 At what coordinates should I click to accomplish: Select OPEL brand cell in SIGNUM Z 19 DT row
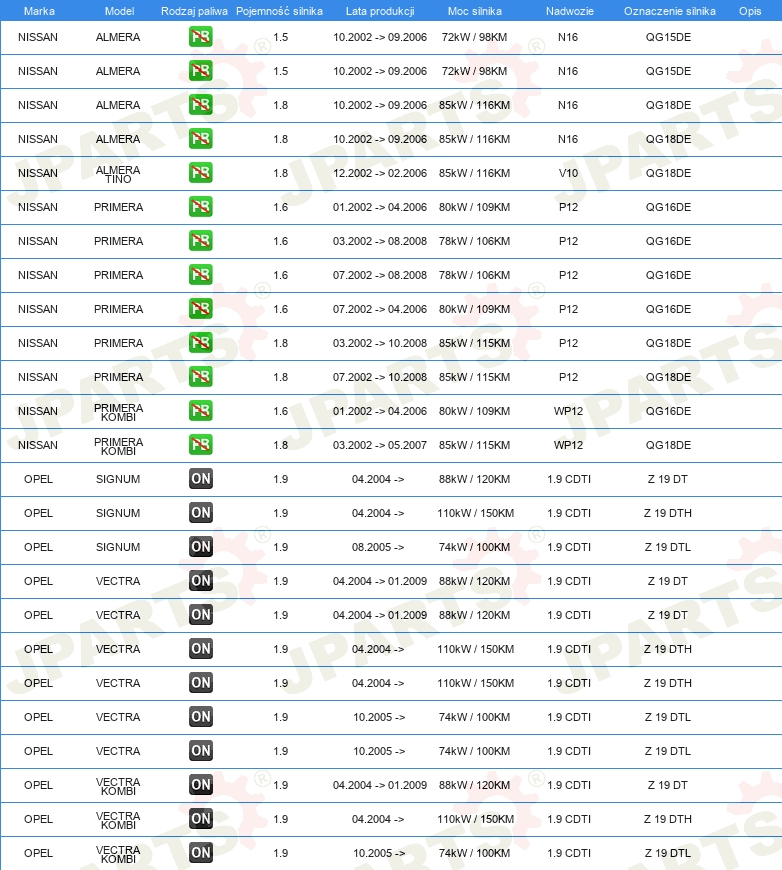(x=38, y=479)
